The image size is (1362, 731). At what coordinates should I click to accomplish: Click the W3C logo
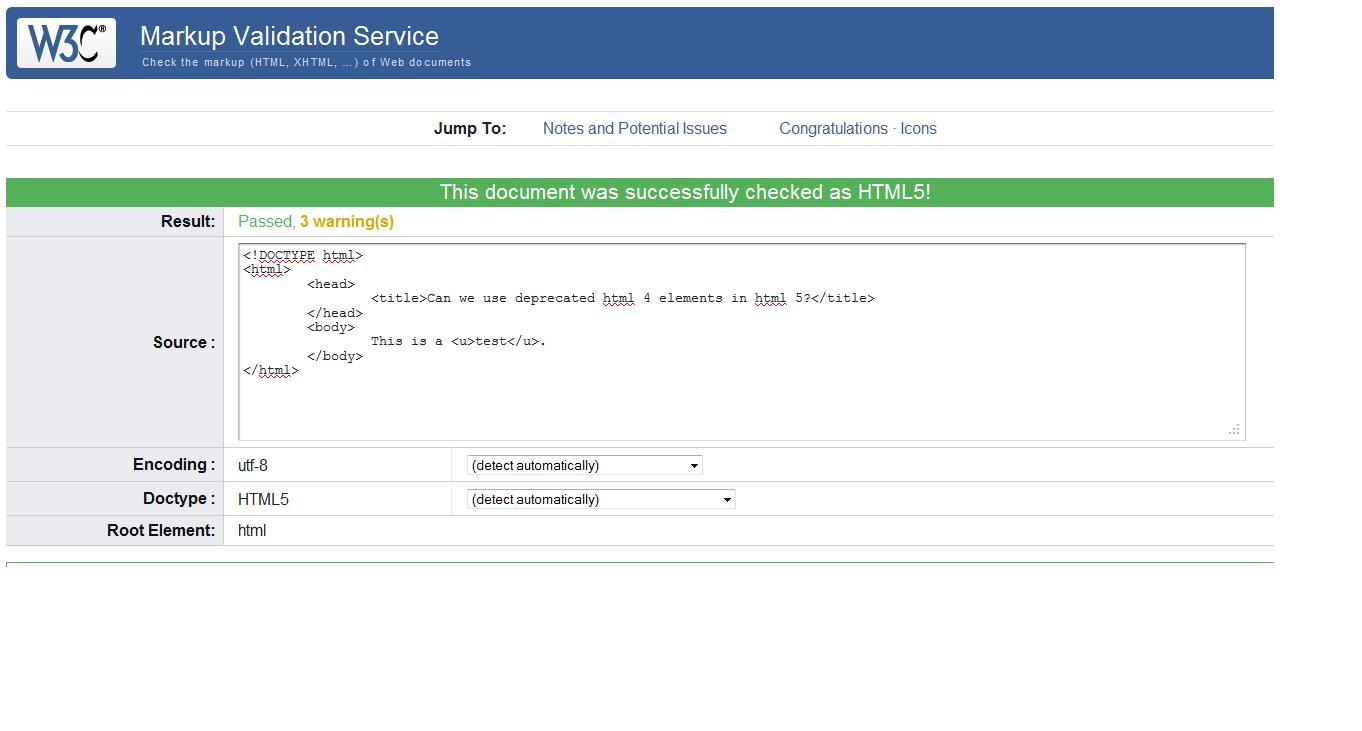[x=66, y=43]
